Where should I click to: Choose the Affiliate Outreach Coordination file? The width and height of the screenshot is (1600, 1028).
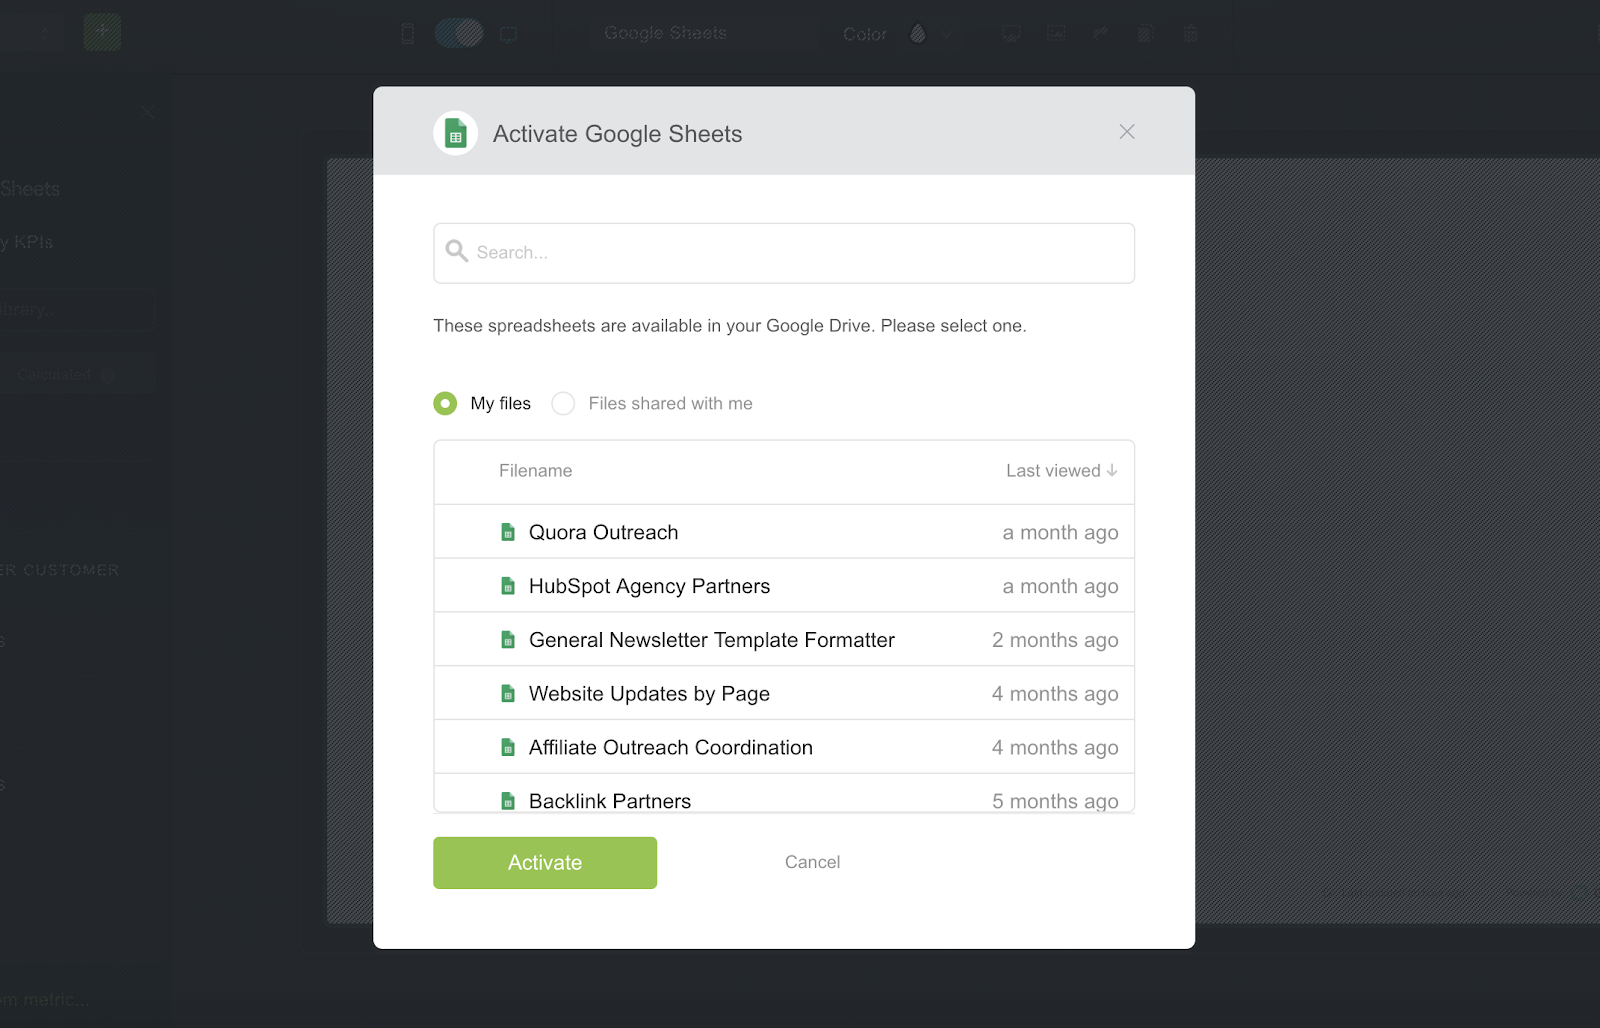(670, 748)
